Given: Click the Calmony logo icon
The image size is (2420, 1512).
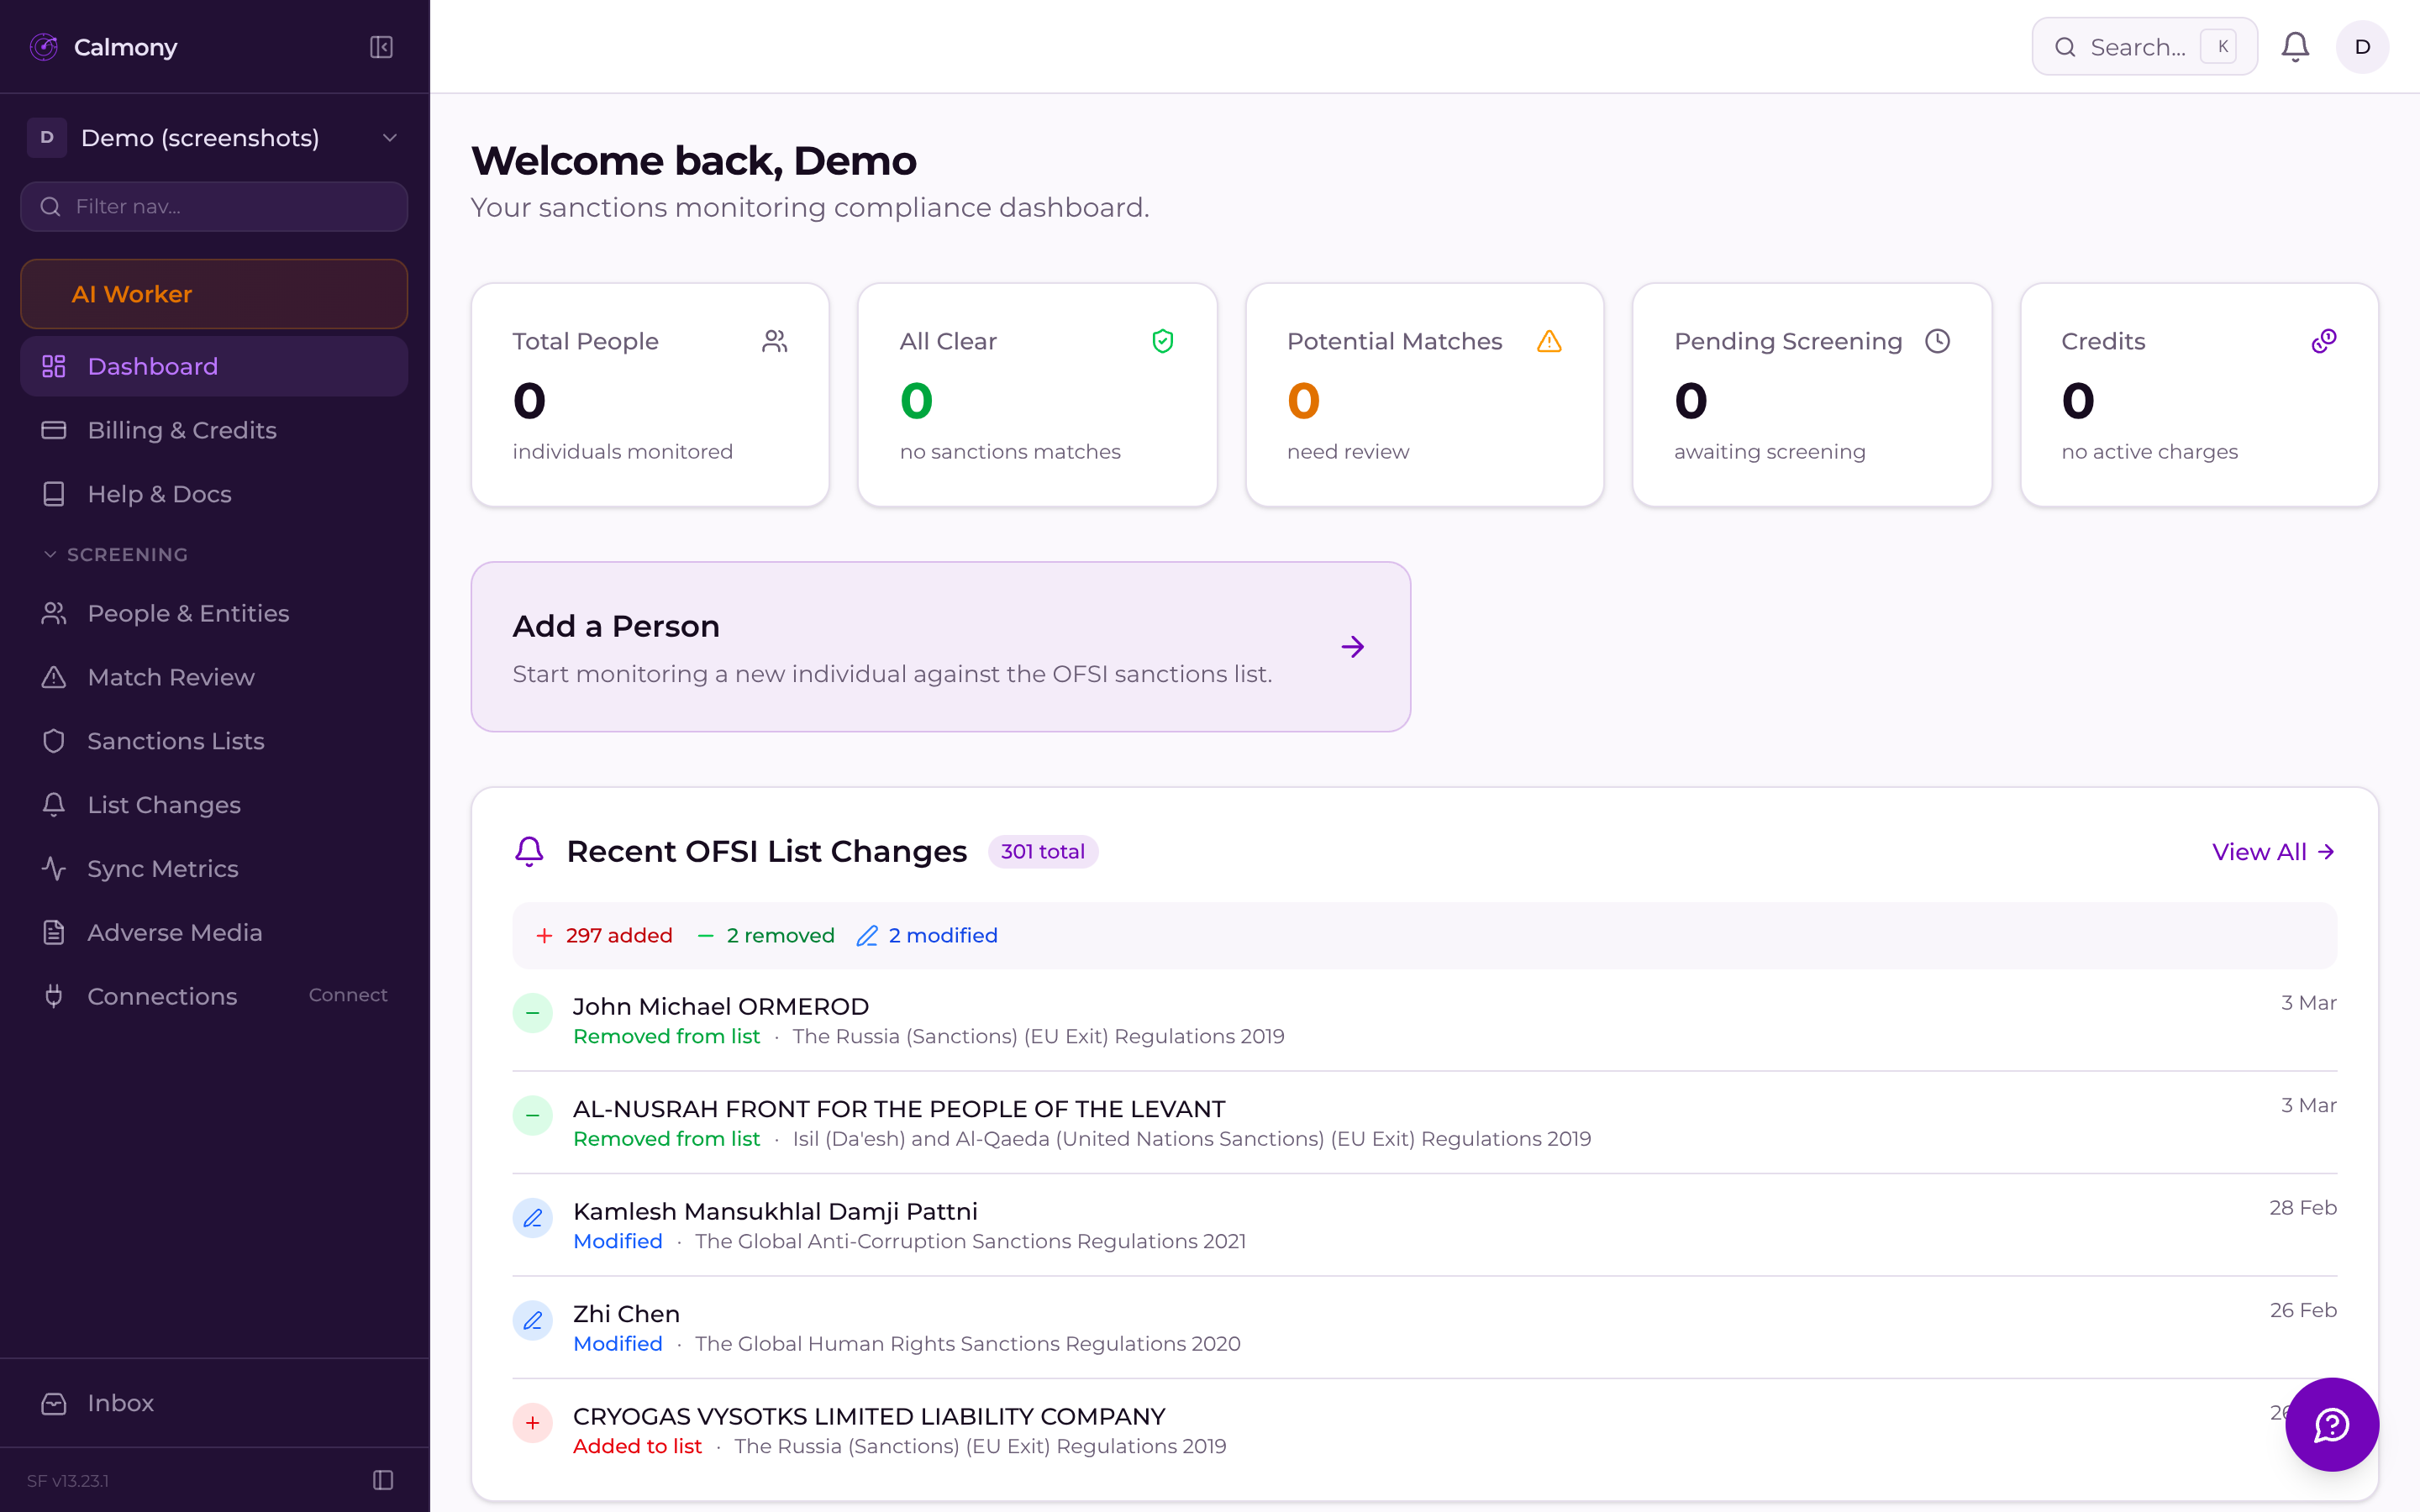Looking at the screenshot, I should click(x=44, y=47).
